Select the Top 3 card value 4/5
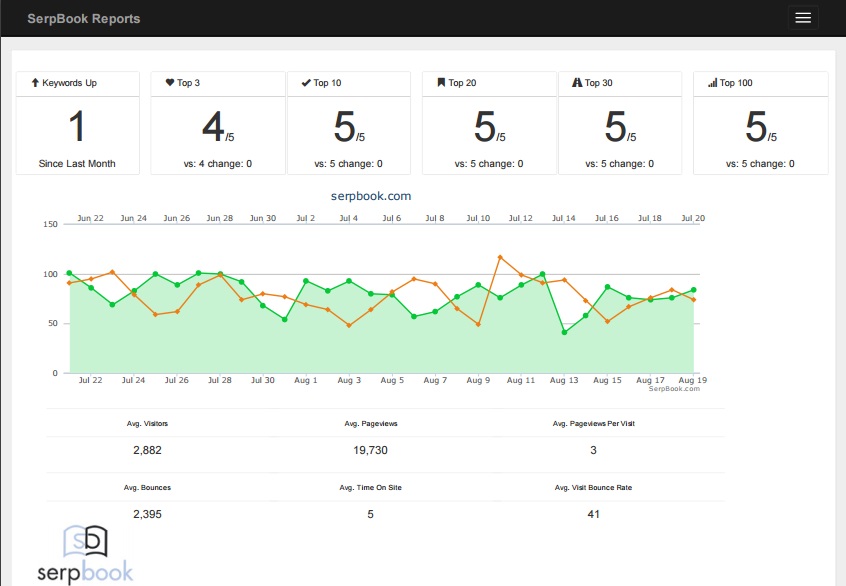 218,127
